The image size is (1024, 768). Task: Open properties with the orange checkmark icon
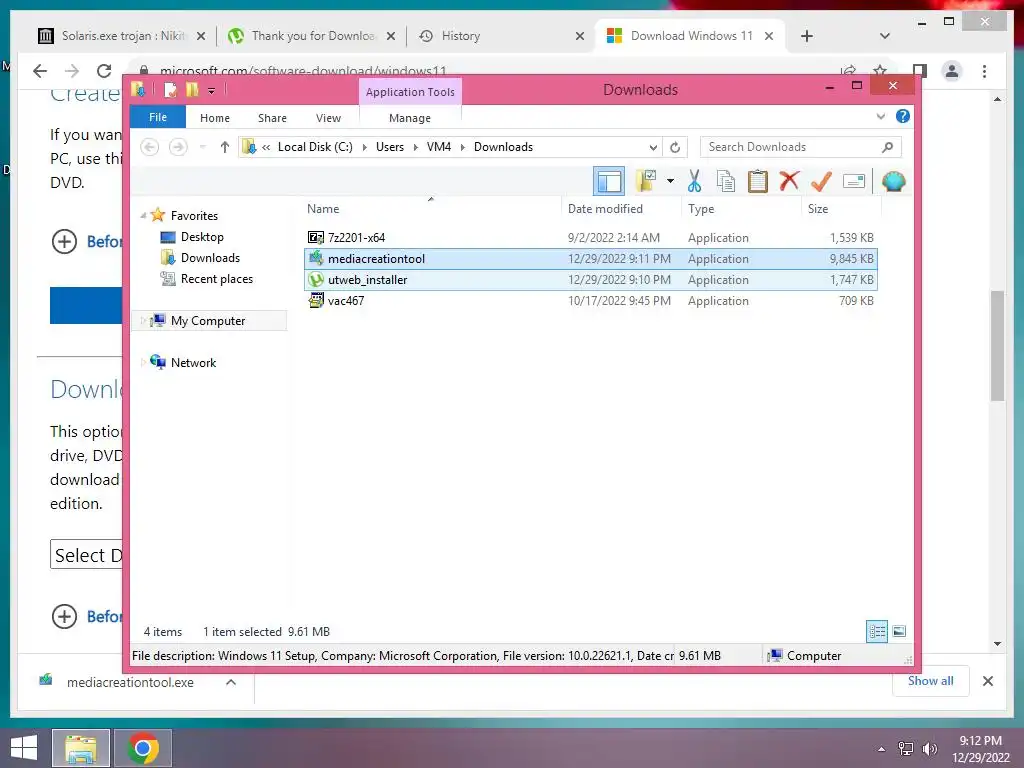click(x=821, y=182)
